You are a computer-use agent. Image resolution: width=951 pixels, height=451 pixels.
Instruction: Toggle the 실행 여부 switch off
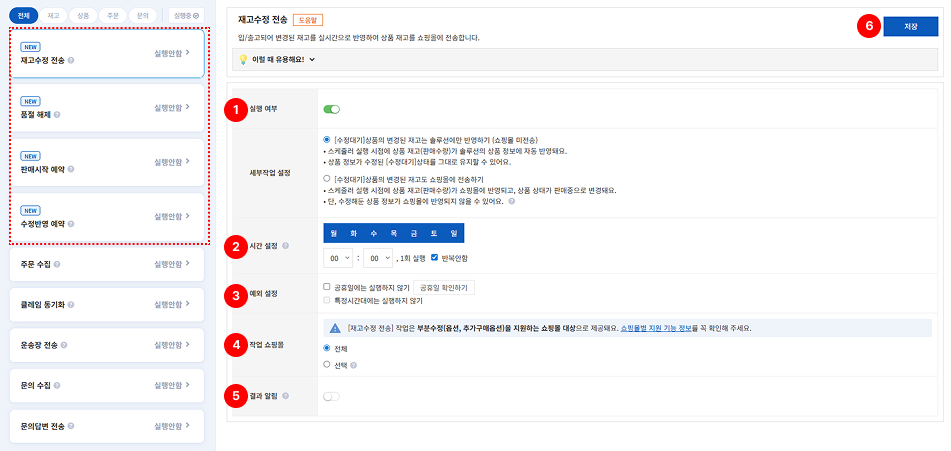pyautogui.click(x=331, y=109)
